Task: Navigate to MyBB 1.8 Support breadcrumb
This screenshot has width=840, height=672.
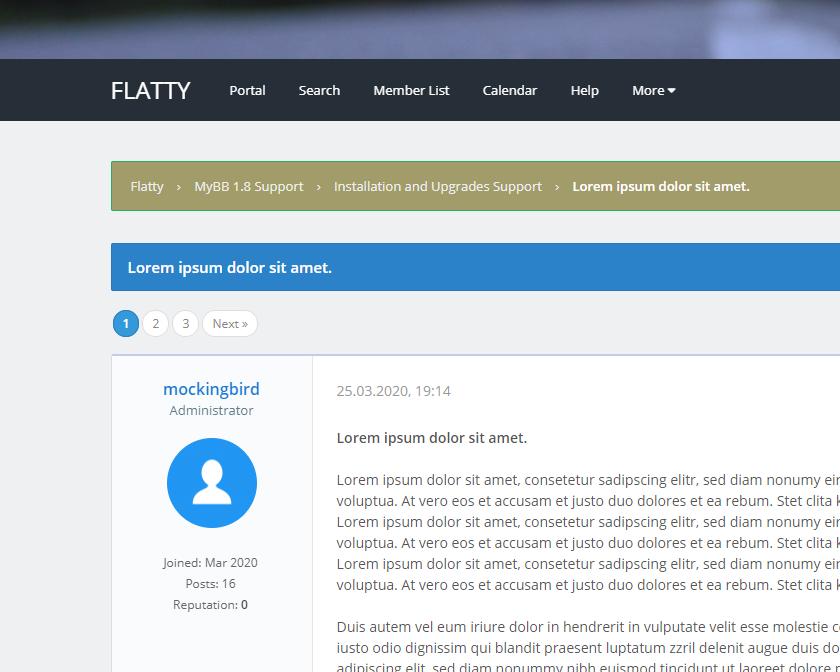Action: tap(248, 186)
